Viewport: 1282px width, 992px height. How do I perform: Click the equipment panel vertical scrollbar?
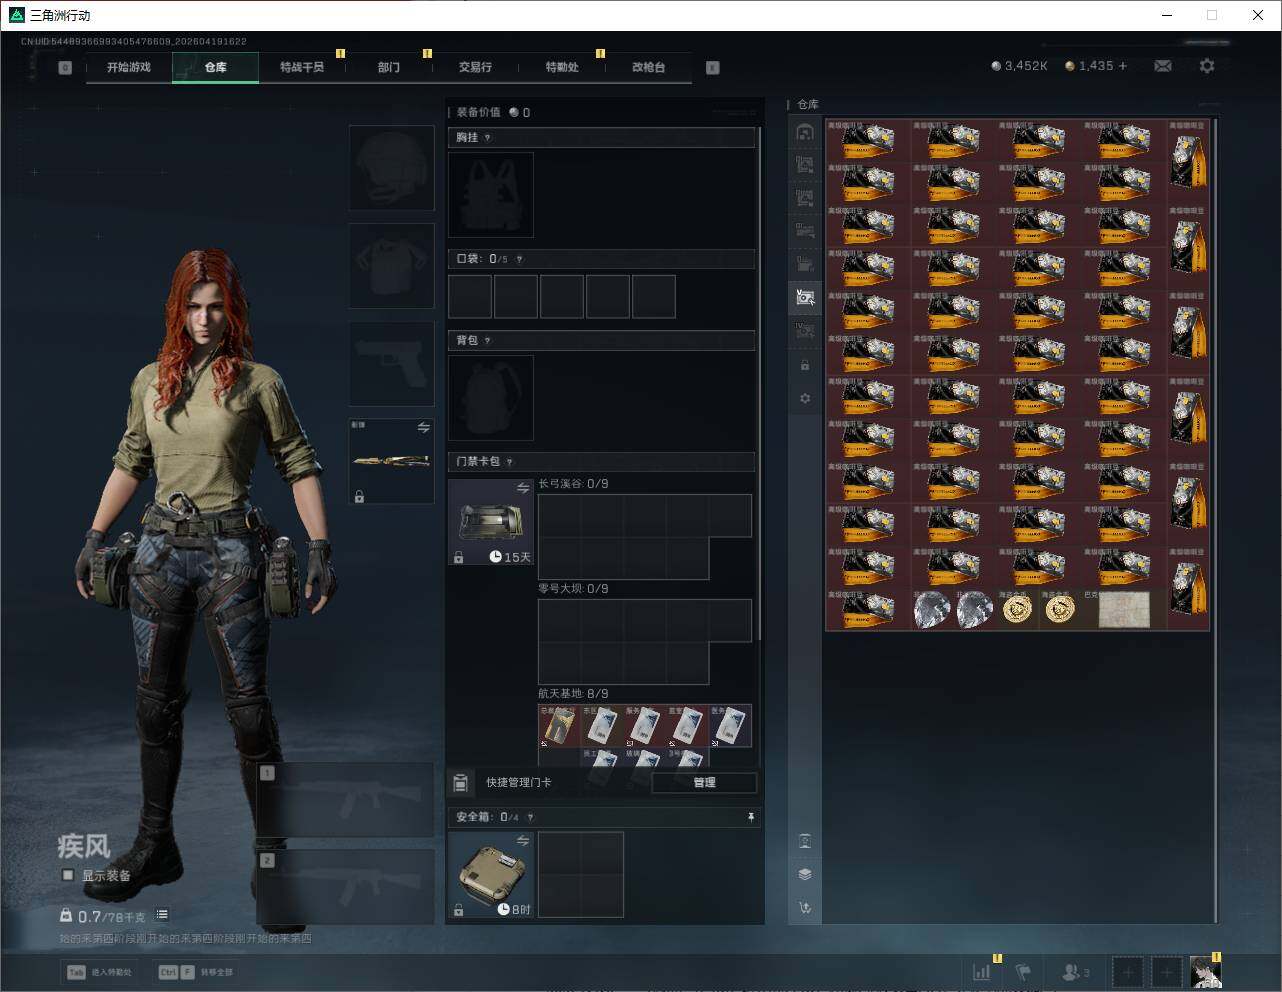click(x=759, y=385)
